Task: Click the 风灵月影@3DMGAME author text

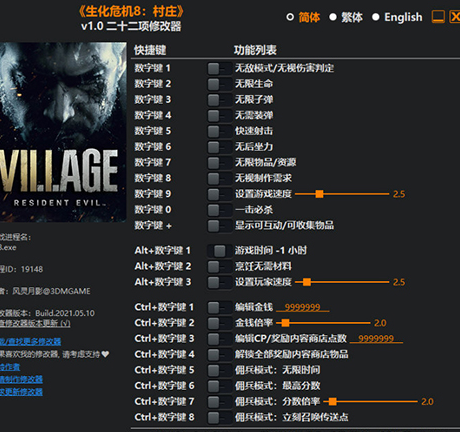Action: 51,291
